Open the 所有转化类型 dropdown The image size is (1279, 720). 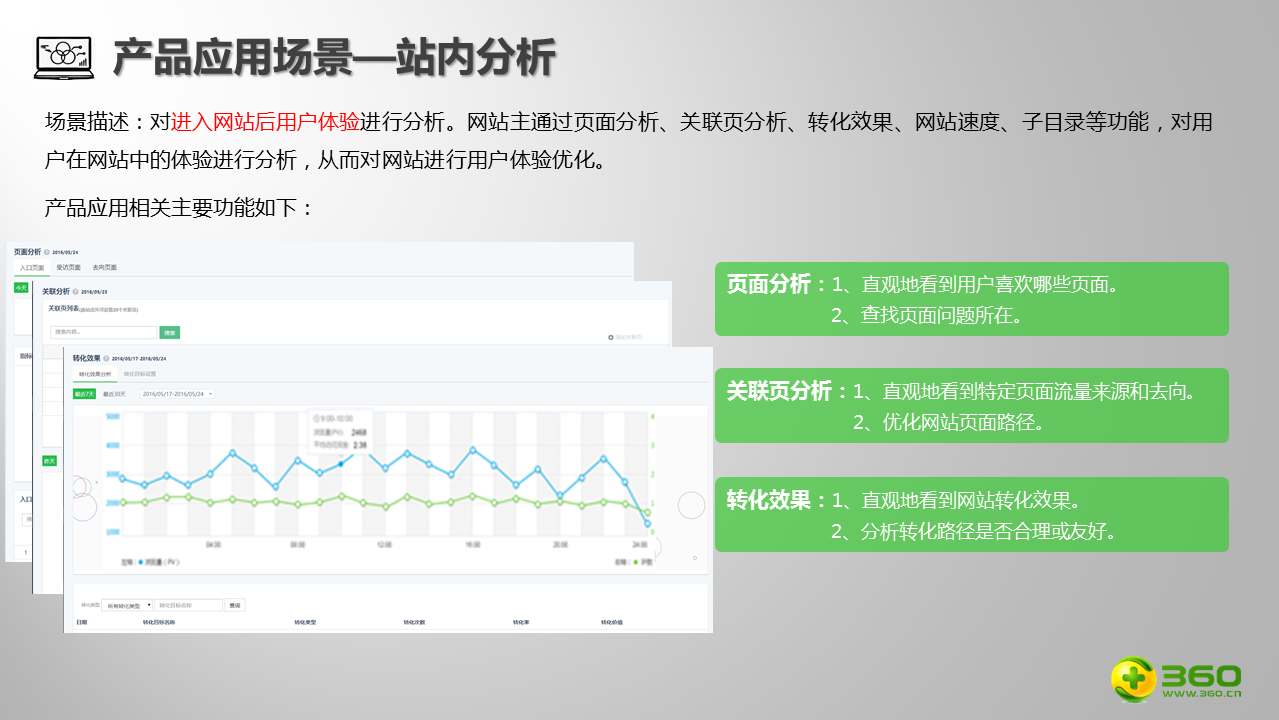(x=129, y=605)
